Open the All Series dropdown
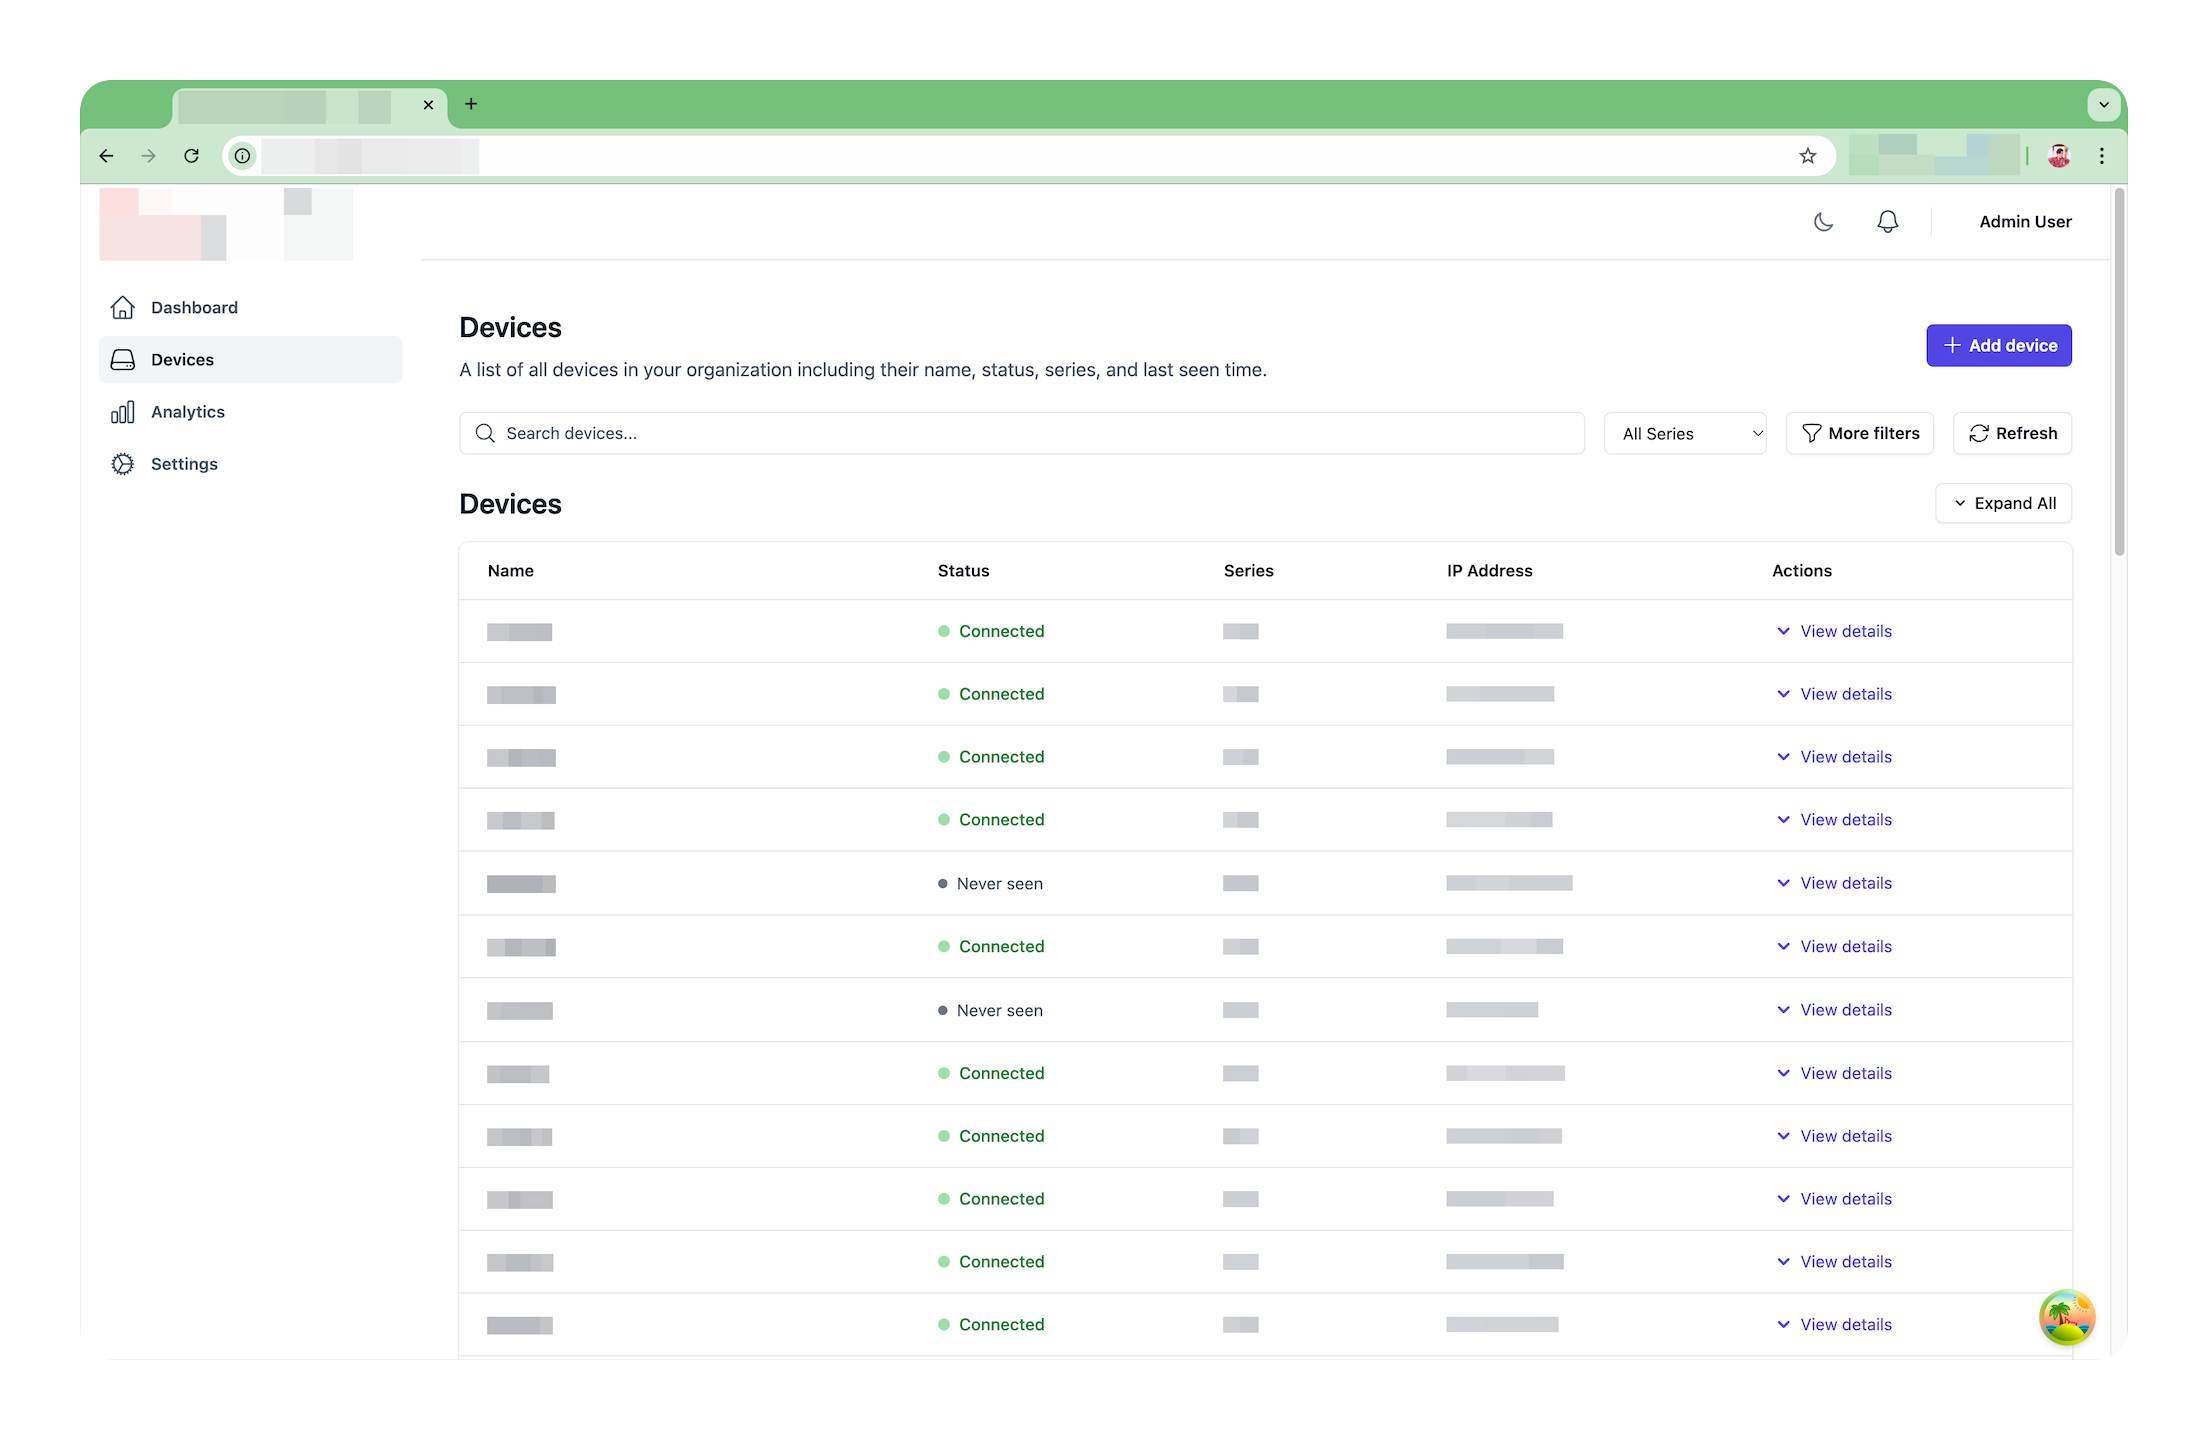 click(1685, 433)
